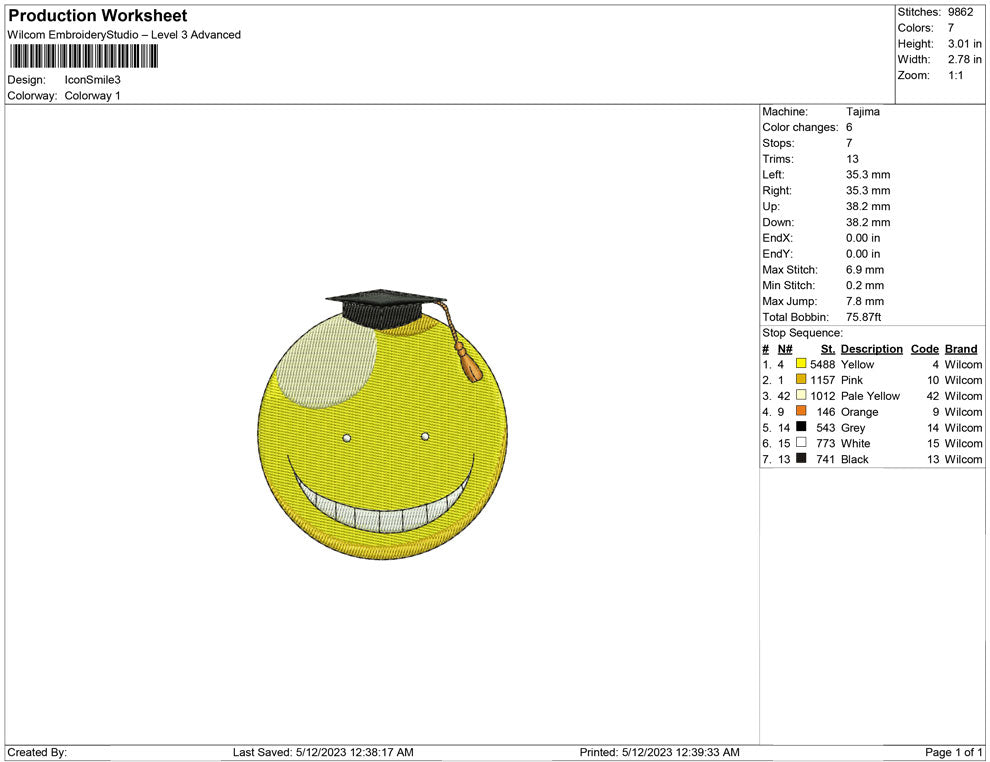
Task: Click the Brand column header
Action: point(961,349)
